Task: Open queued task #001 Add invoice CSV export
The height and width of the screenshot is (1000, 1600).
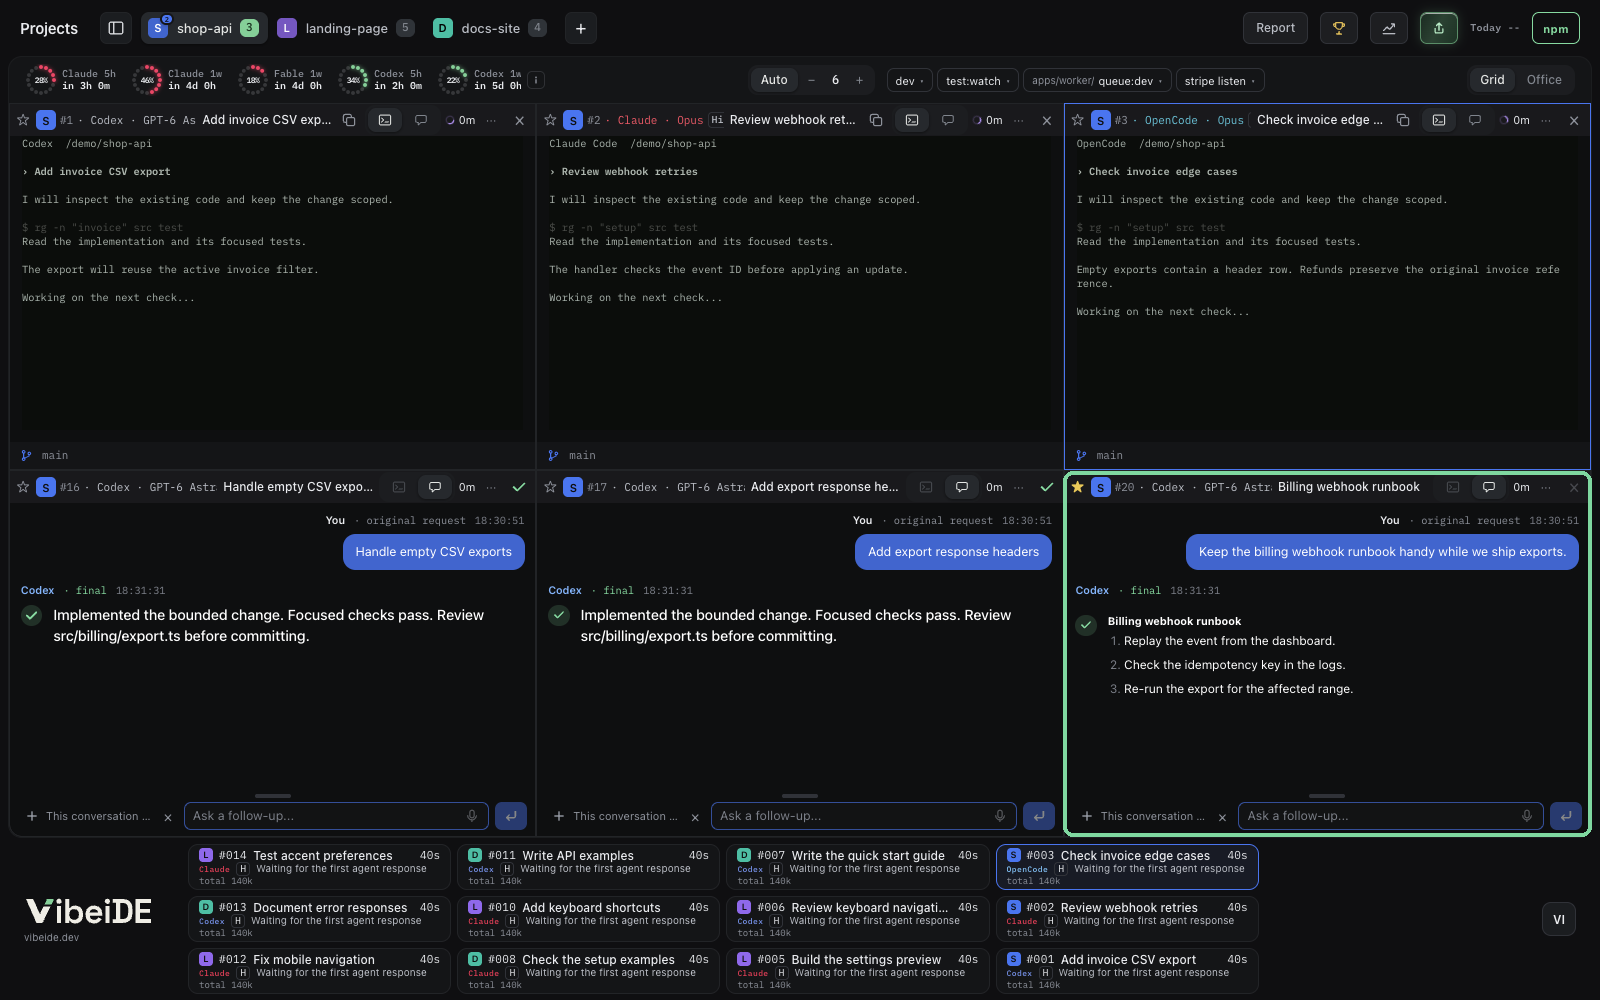Action: pyautogui.click(x=1127, y=971)
